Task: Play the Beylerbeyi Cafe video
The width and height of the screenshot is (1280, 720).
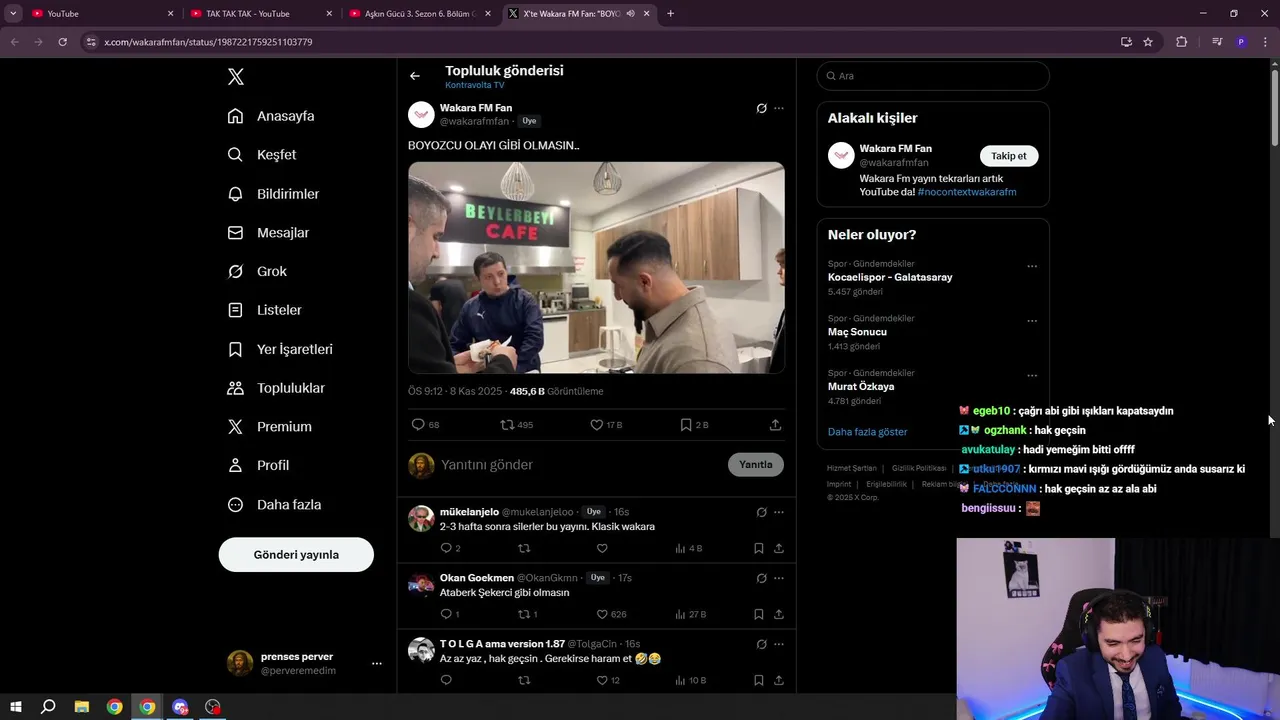Action: [596, 268]
